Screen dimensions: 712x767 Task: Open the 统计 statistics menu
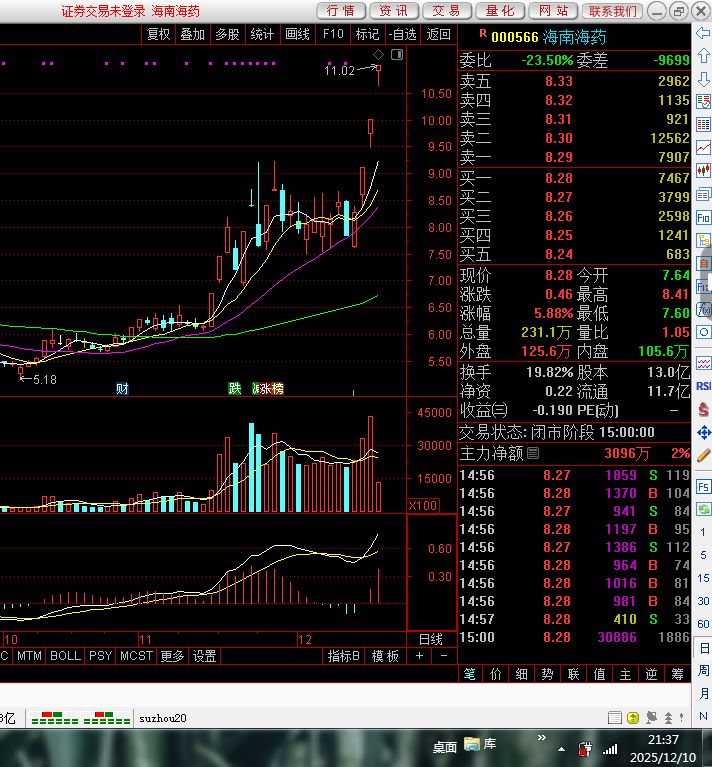coord(262,34)
